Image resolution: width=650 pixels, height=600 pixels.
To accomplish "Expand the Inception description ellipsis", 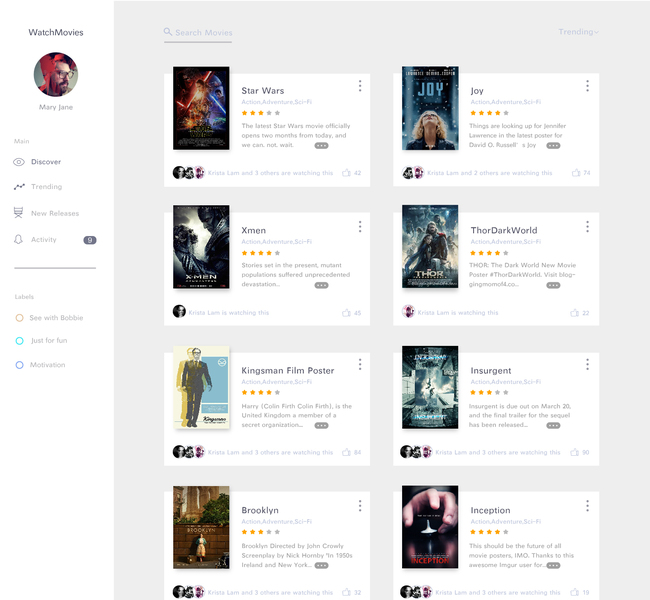I will (553, 565).
